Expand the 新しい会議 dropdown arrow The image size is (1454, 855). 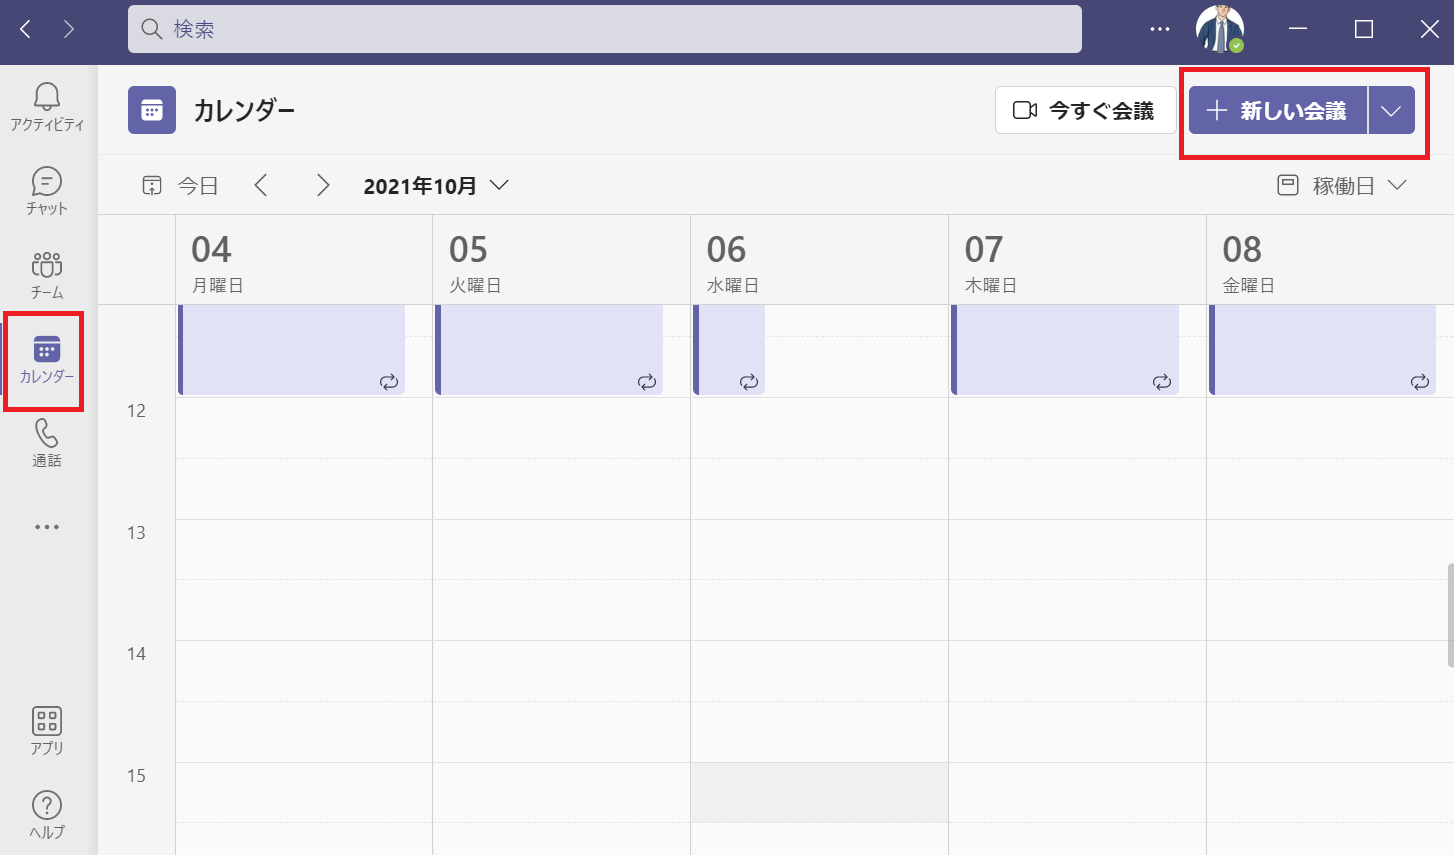click(x=1391, y=111)
